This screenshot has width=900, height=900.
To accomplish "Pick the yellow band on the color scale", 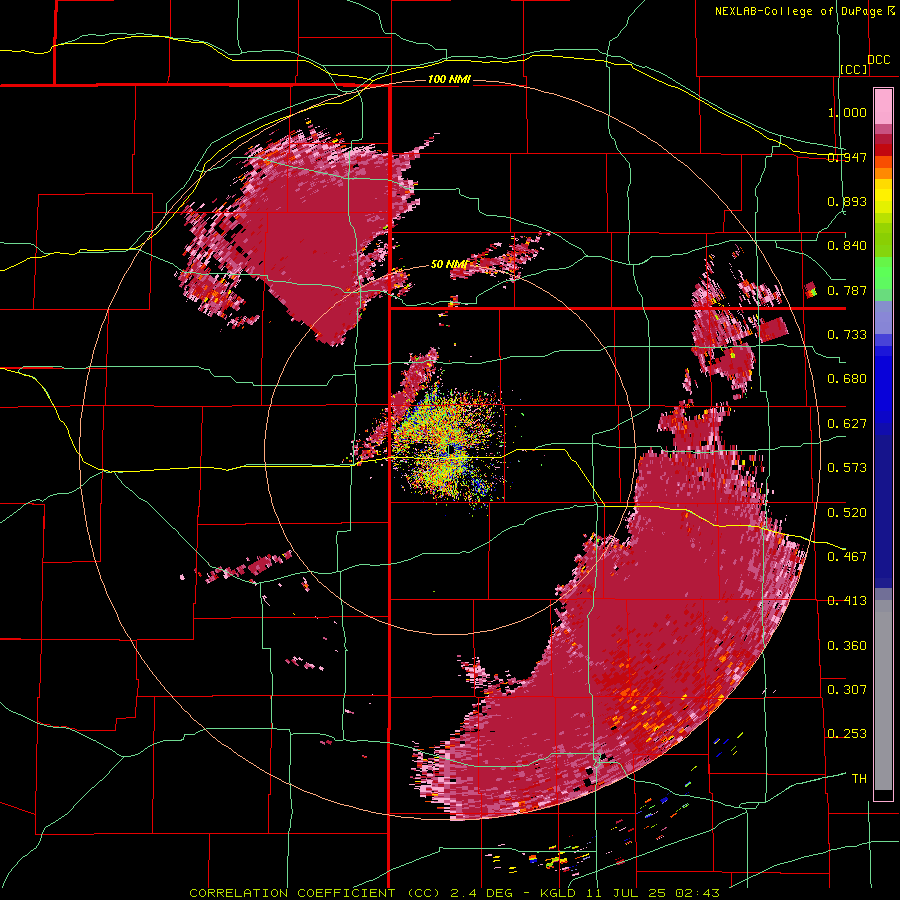I will coord(883,197).
